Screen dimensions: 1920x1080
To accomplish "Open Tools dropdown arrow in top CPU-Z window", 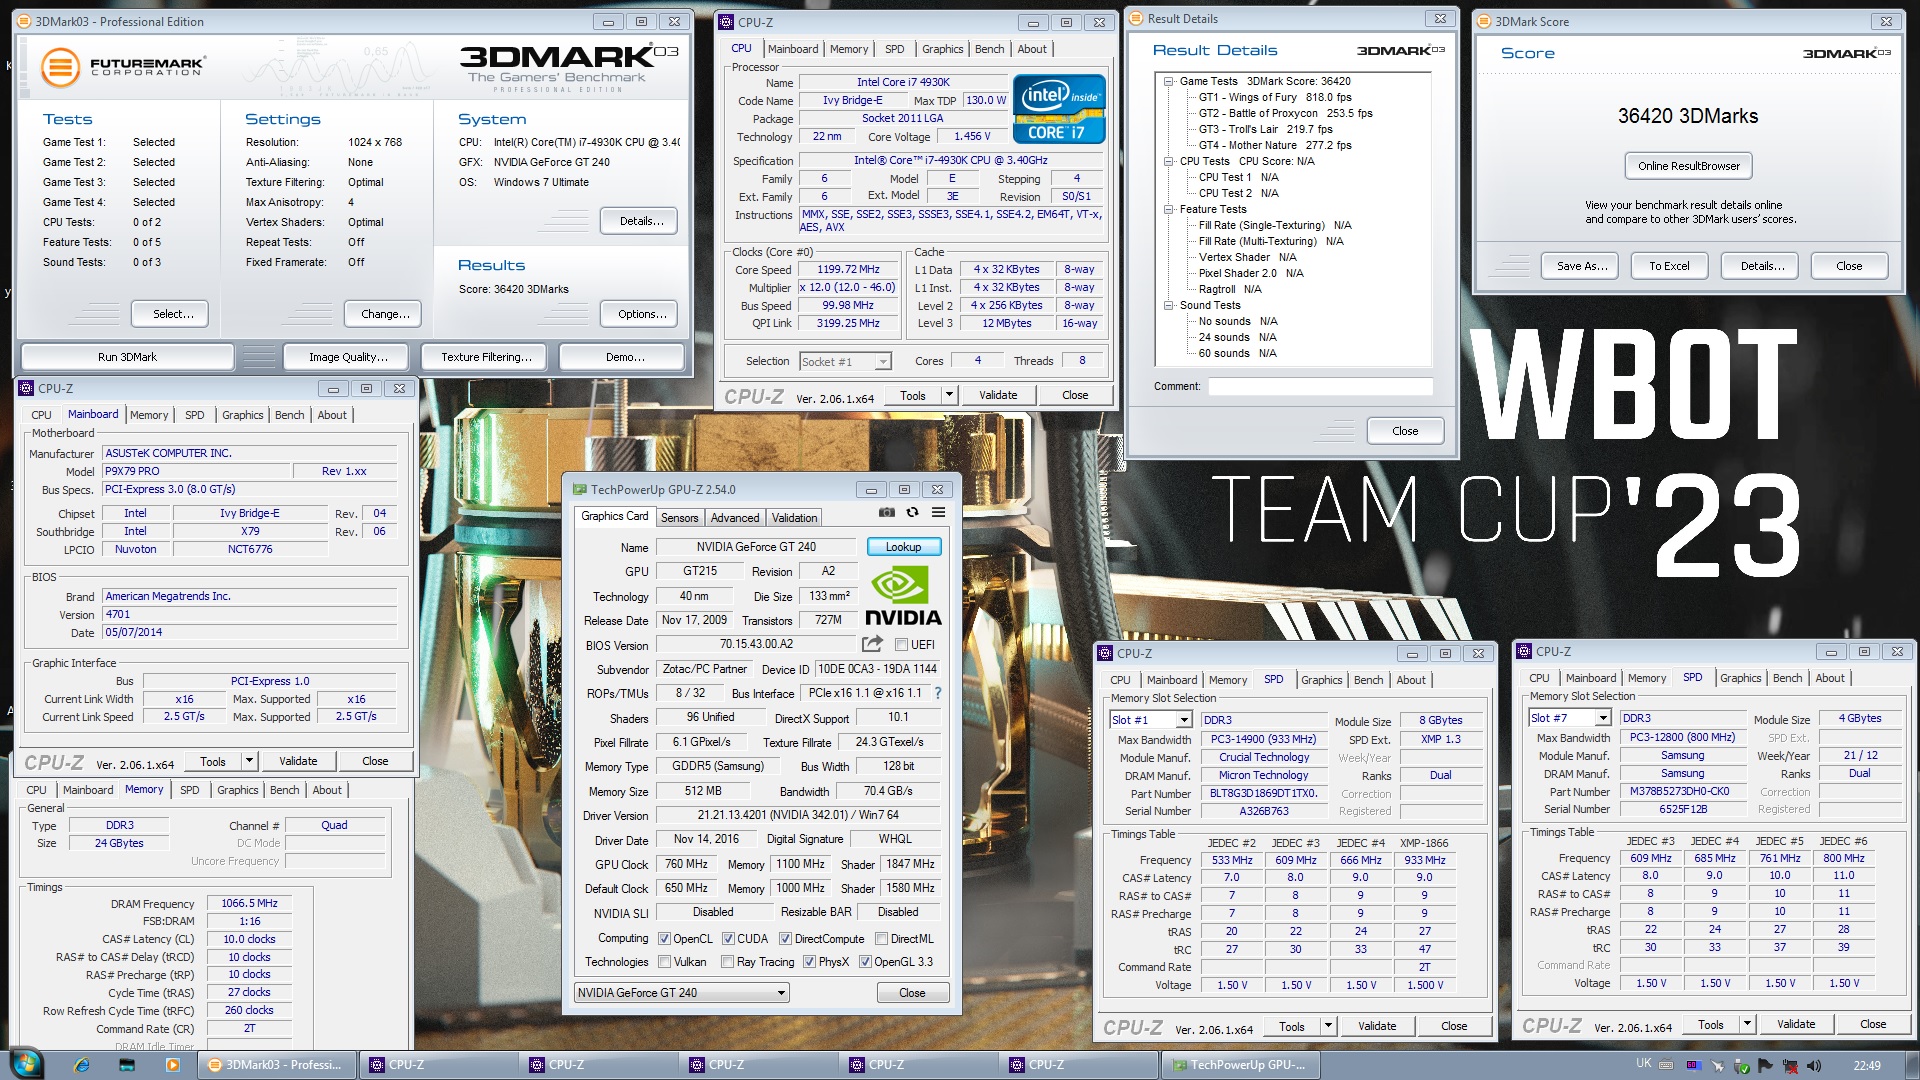I will (949, 395).
